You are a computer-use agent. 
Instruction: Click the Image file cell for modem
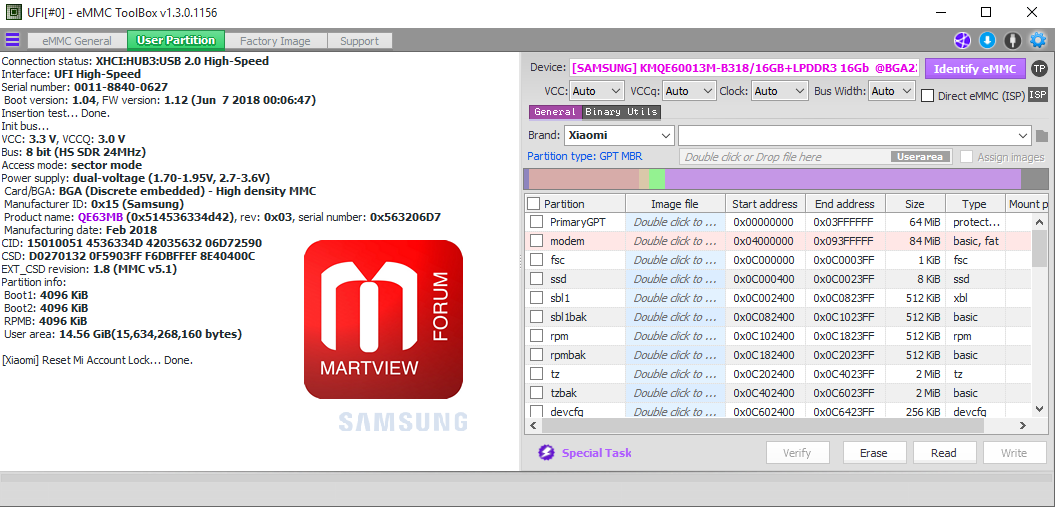coord(676,241)
